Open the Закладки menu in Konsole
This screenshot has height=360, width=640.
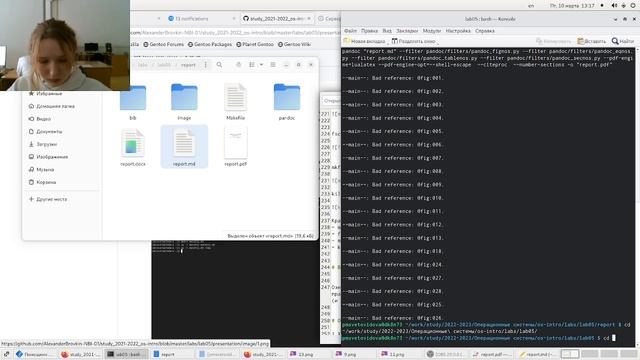(407, 31)
